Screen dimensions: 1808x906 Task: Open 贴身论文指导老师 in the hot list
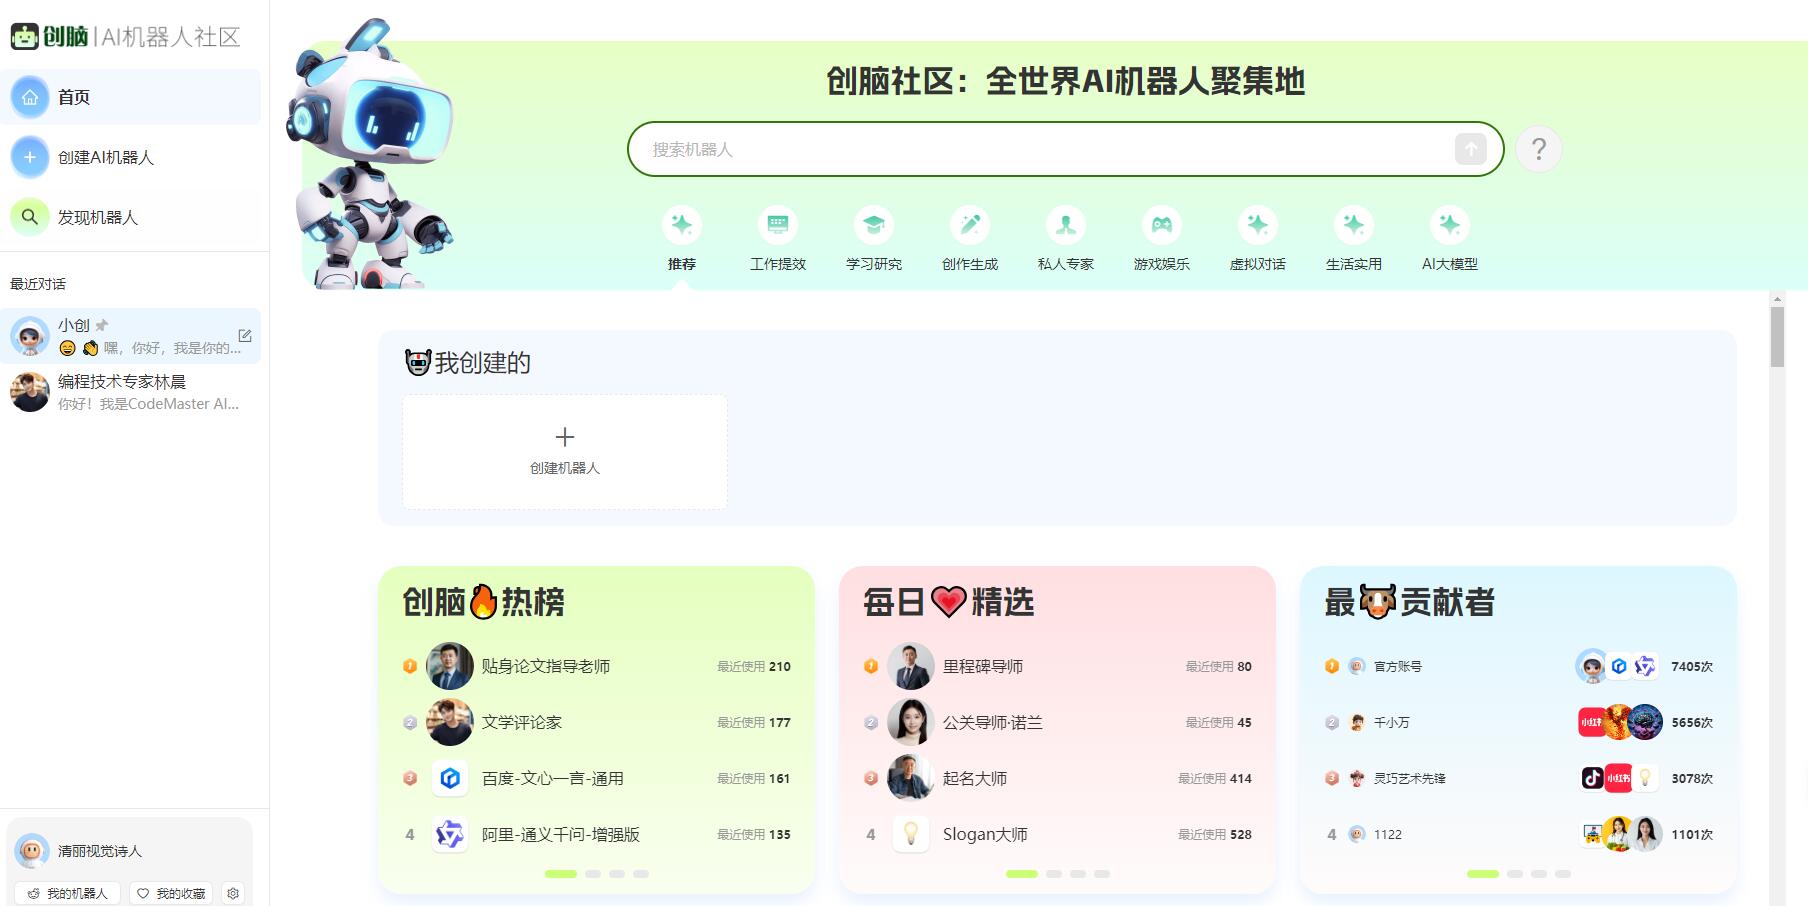pyautogui.click(x=545, y=666)
